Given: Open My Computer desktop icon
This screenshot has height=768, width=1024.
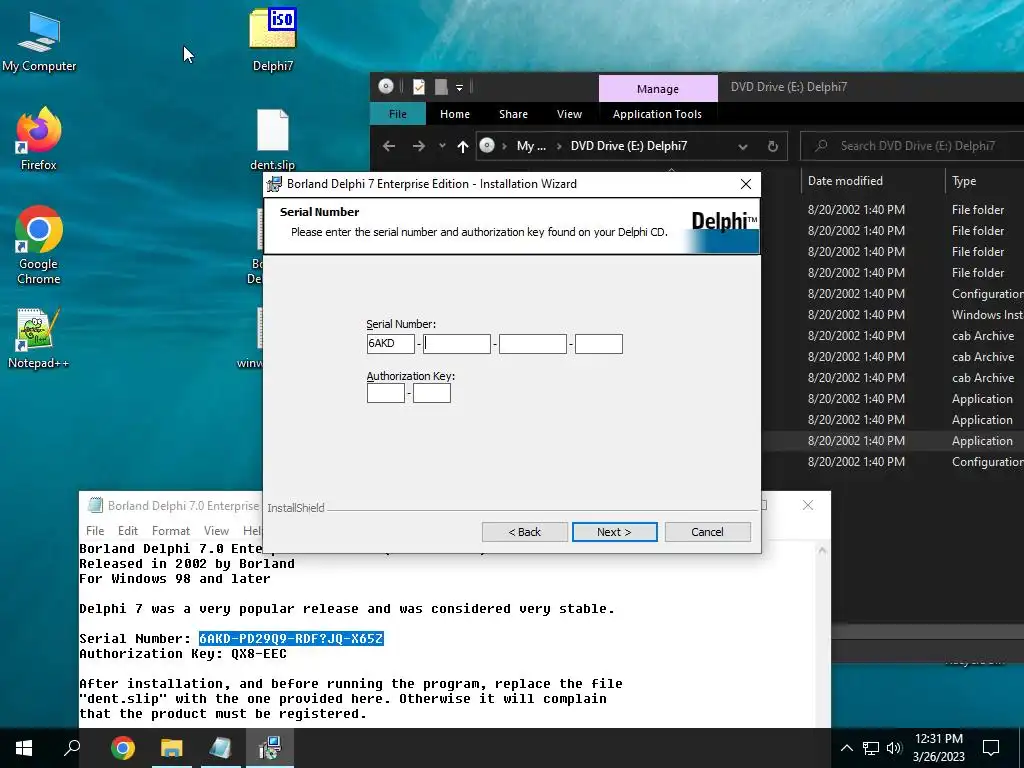Looking at the screenshot, I should click(39, 40).
